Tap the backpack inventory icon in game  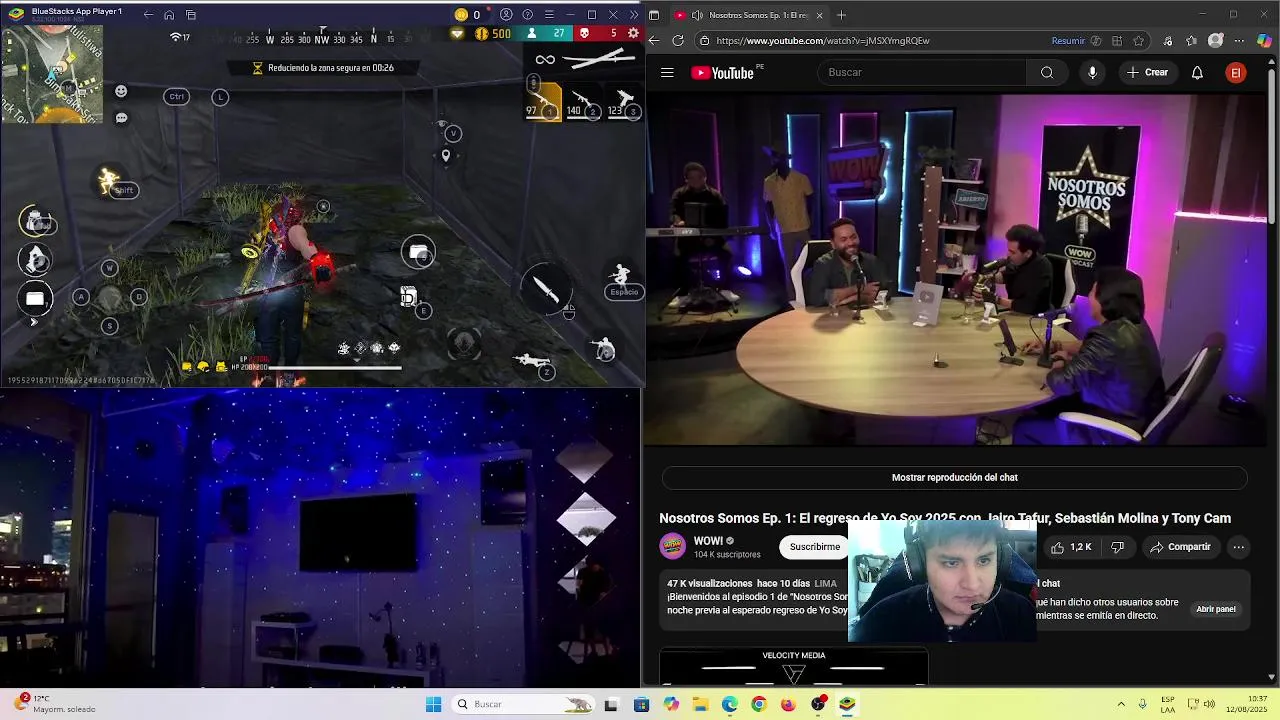(x=37, y=220)
